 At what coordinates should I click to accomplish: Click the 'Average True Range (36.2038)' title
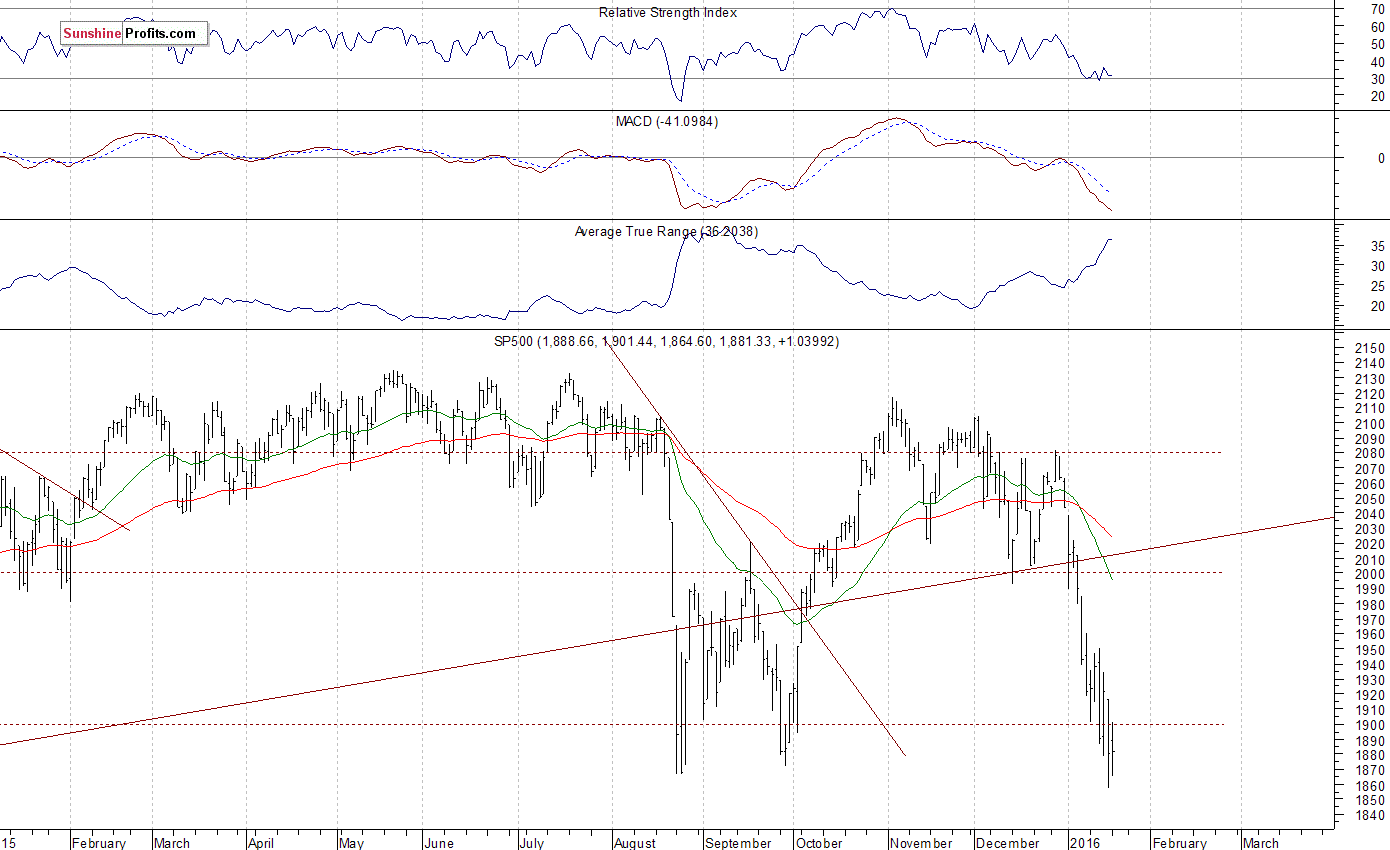coord(666,231)
